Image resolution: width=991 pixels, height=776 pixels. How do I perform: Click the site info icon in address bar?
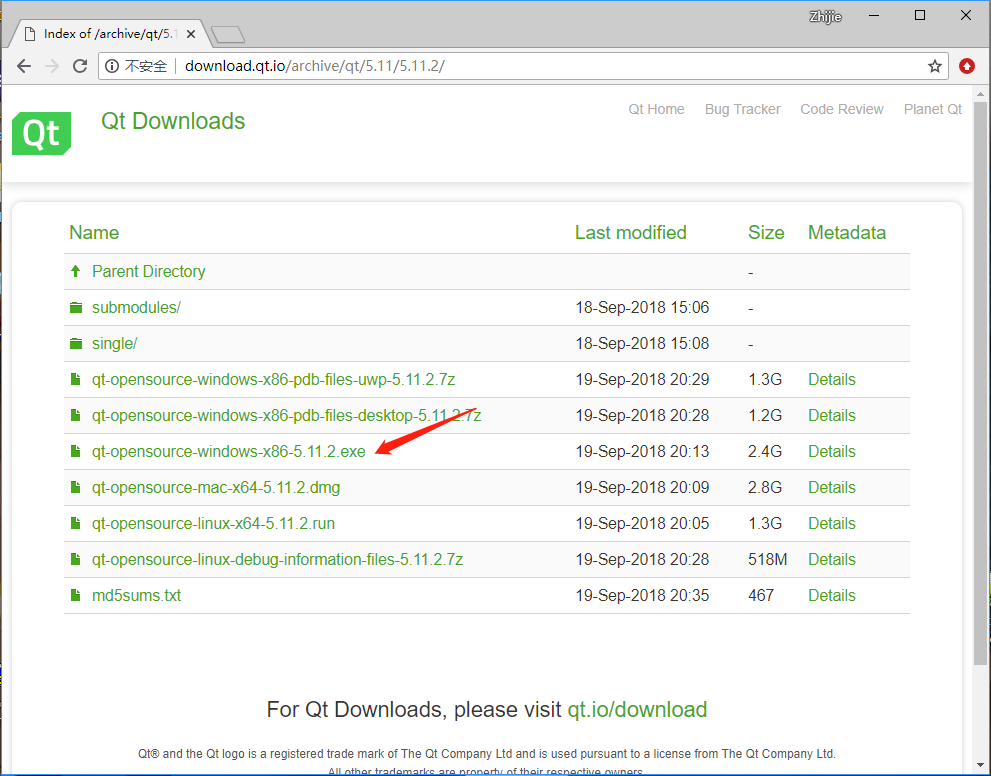[x=111, y=66]
